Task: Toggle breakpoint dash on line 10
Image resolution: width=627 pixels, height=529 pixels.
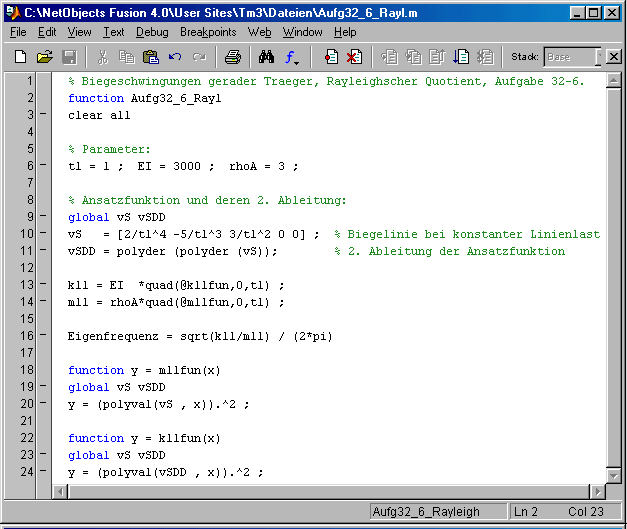Action: tap(43, 233)
